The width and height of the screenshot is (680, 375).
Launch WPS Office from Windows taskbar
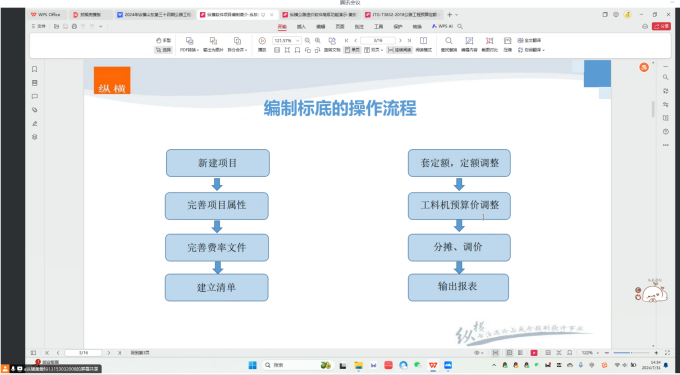(x=433, y=365)
